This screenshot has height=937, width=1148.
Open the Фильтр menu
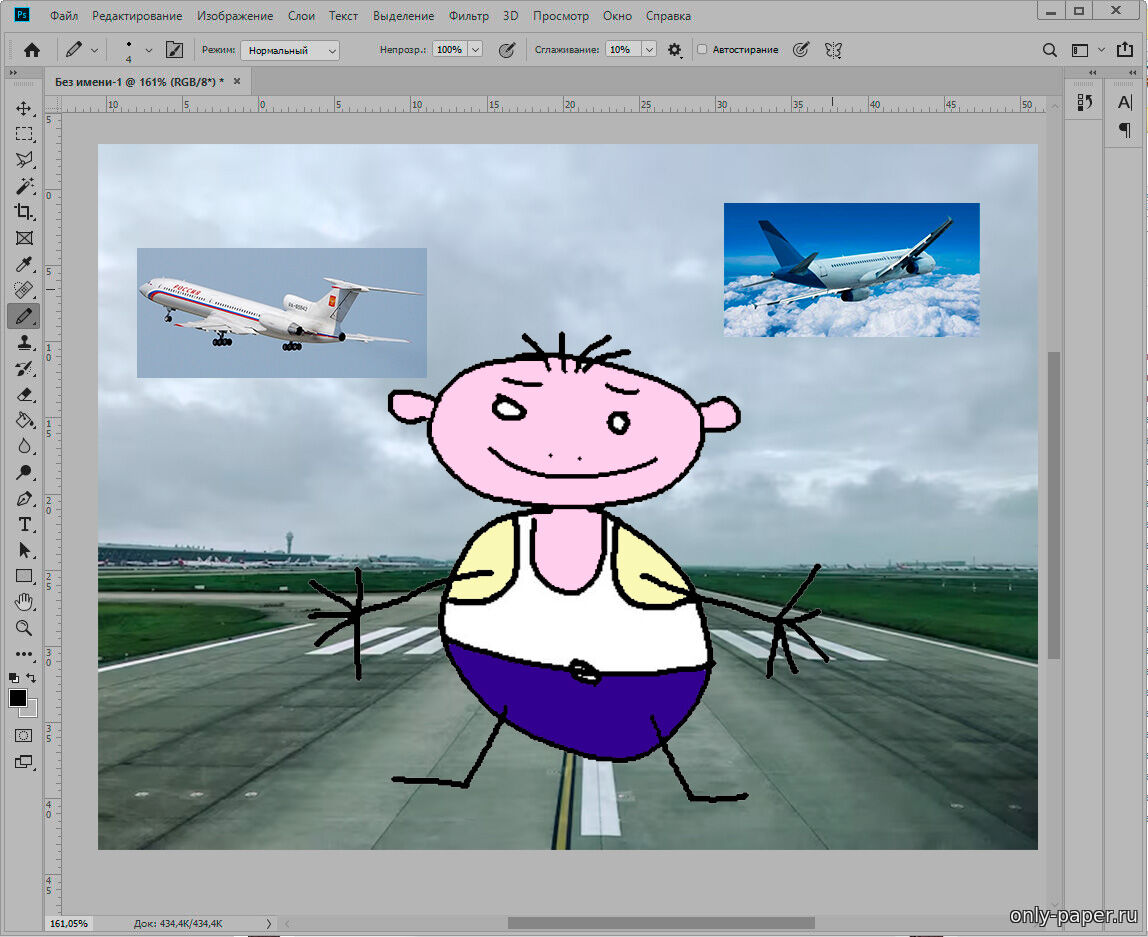coord(469,16)
